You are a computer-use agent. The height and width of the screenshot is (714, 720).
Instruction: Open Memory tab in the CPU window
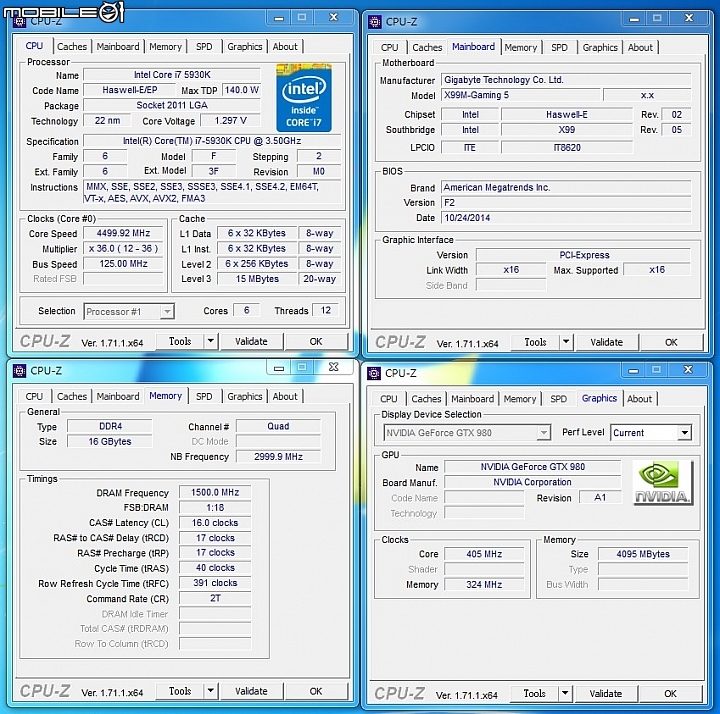(165, 46)
